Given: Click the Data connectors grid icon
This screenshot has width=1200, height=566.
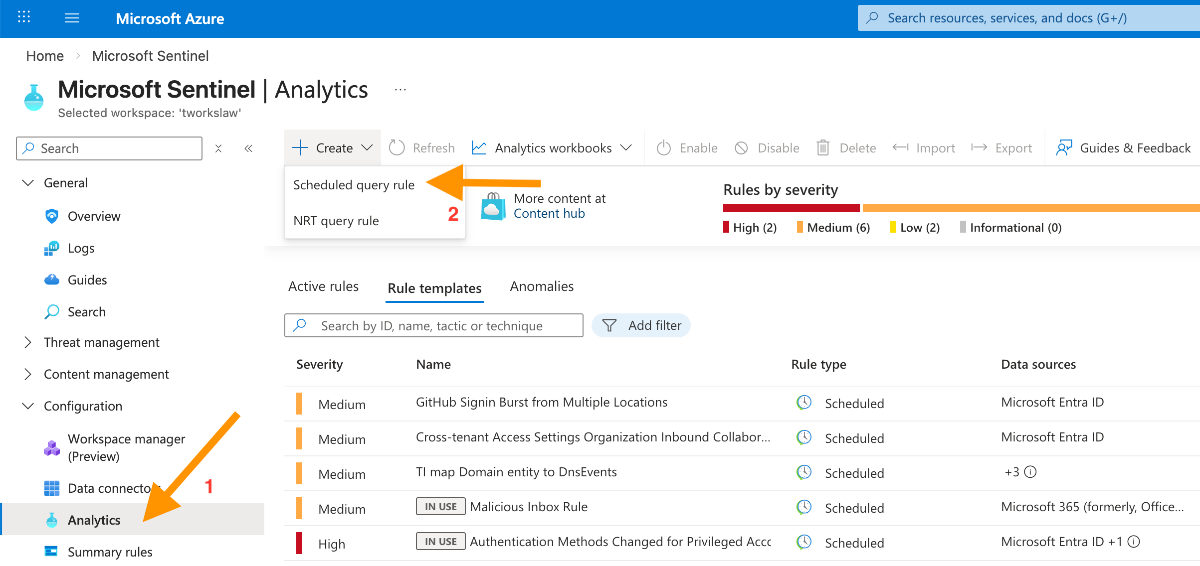Looking at the screenshot, I should (52, 488).
